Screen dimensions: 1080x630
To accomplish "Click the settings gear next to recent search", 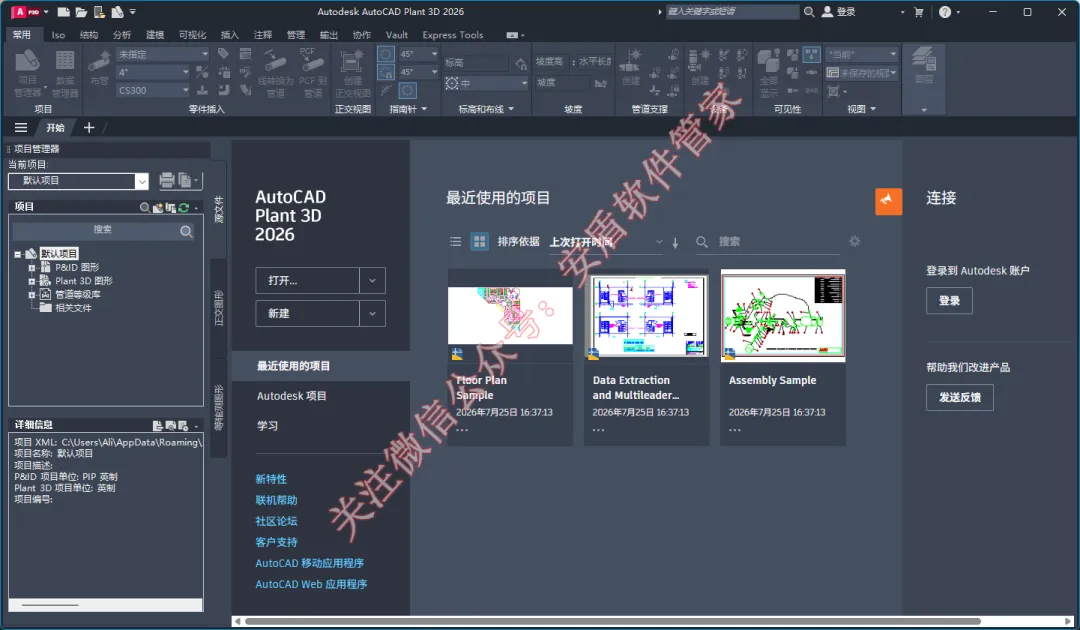I will click(x=855, y=241).
